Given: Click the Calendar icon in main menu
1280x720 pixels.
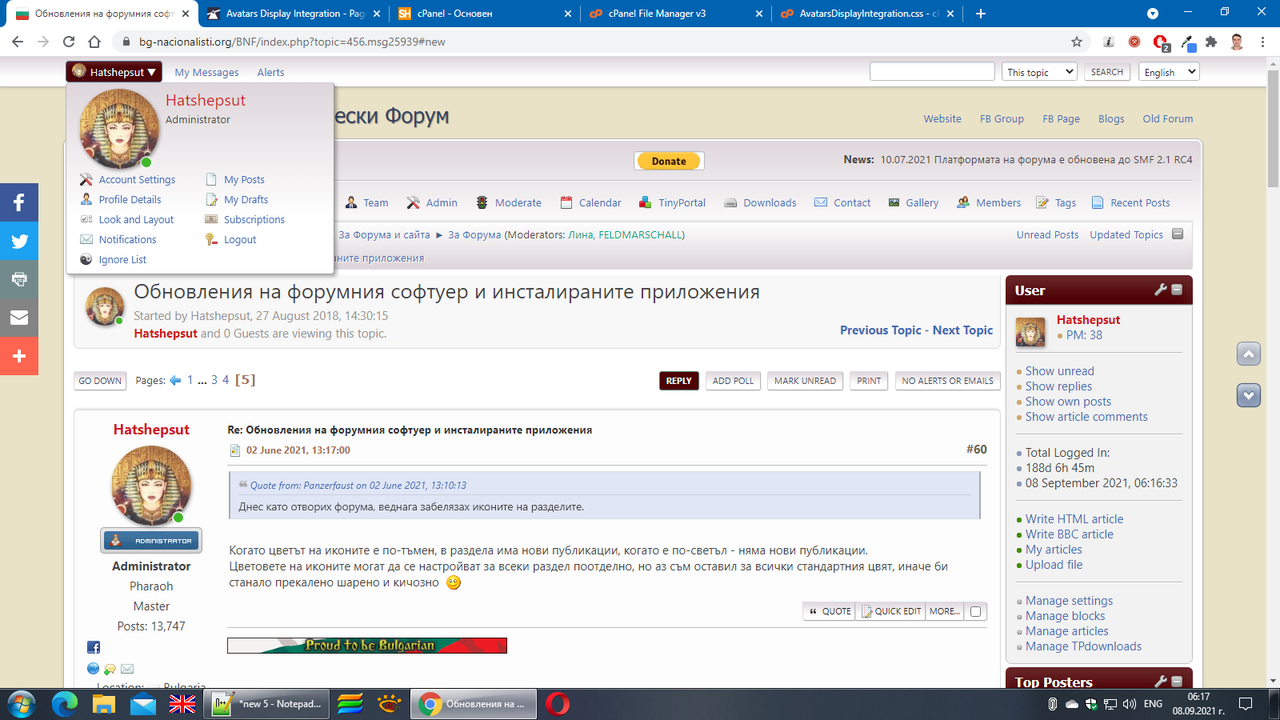Looking at the screenshot, I should pos(566,203).
